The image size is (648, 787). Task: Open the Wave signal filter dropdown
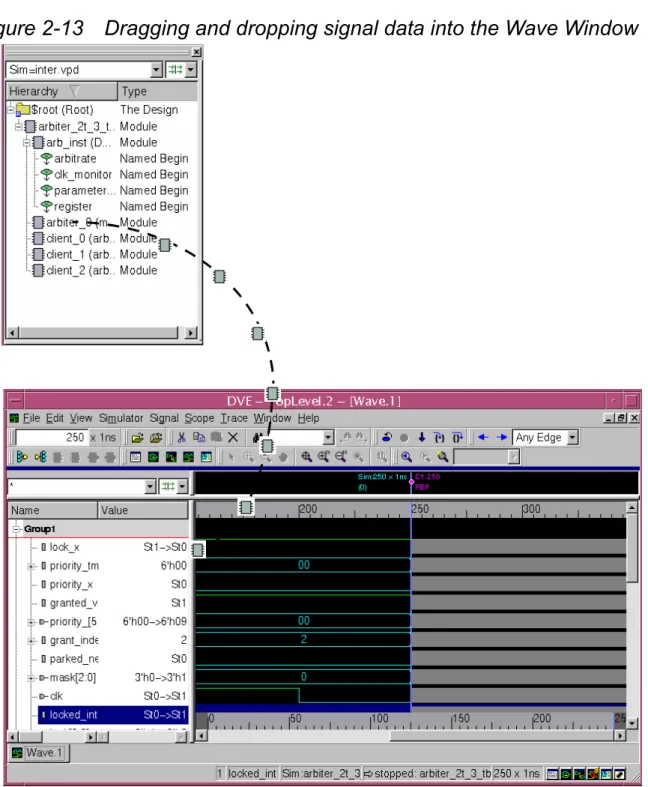(x=150, y=486)
